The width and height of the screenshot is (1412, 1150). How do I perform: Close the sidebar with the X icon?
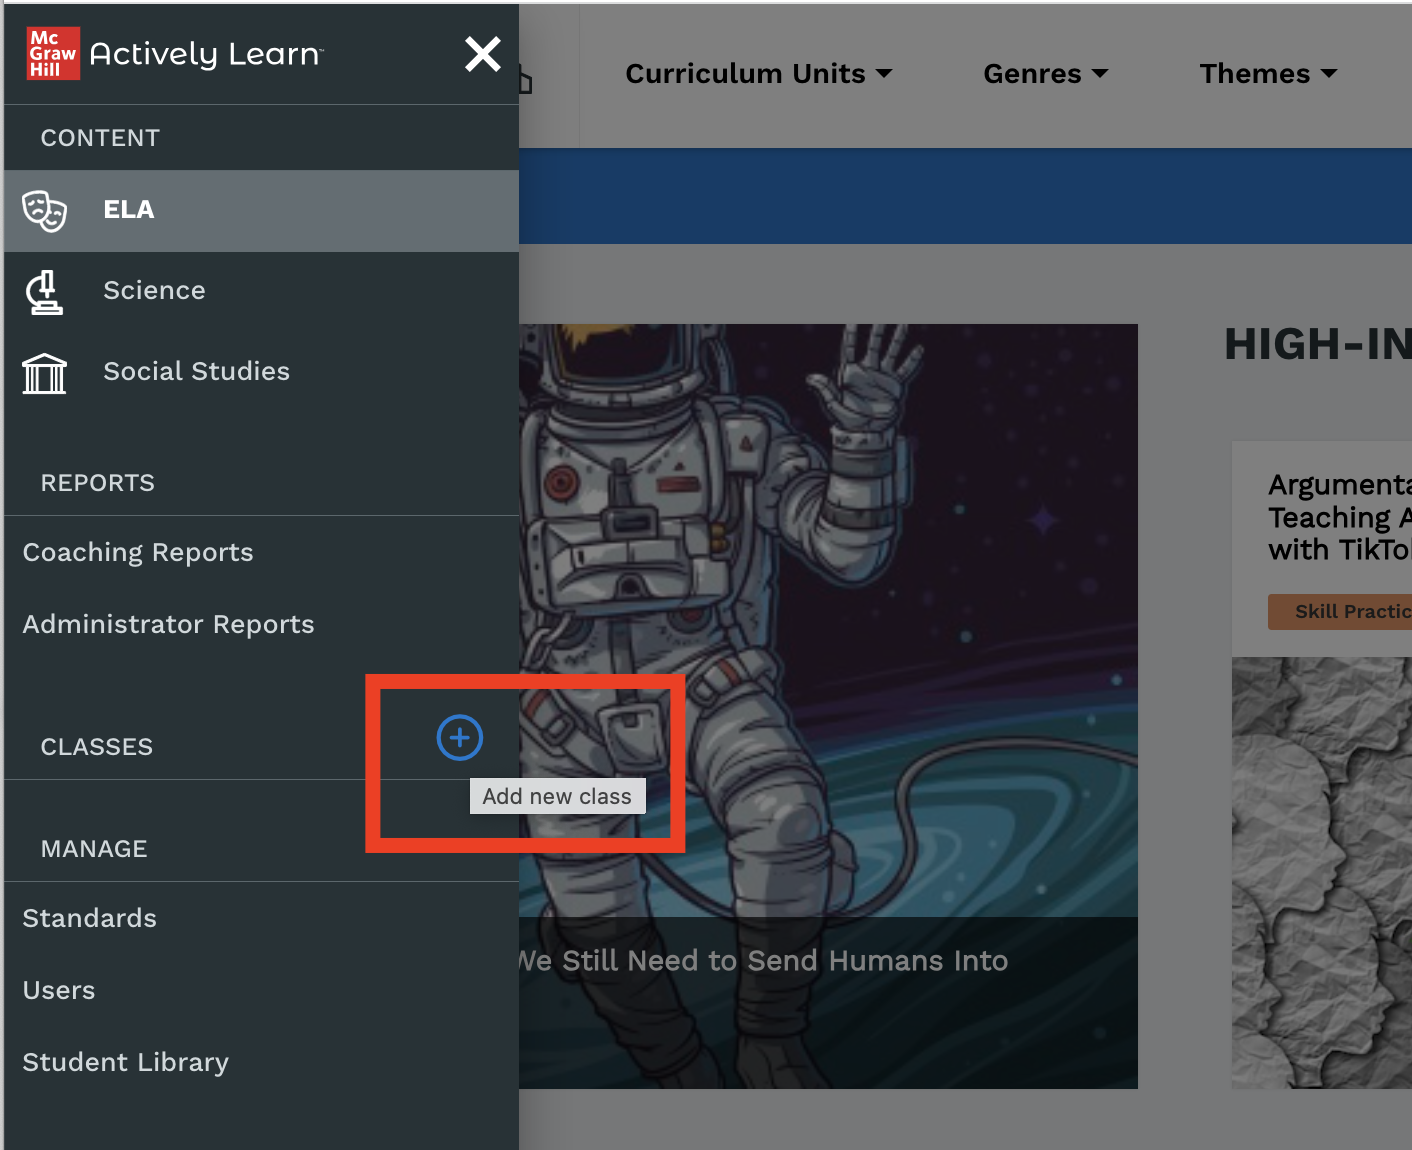coord(483,54)
